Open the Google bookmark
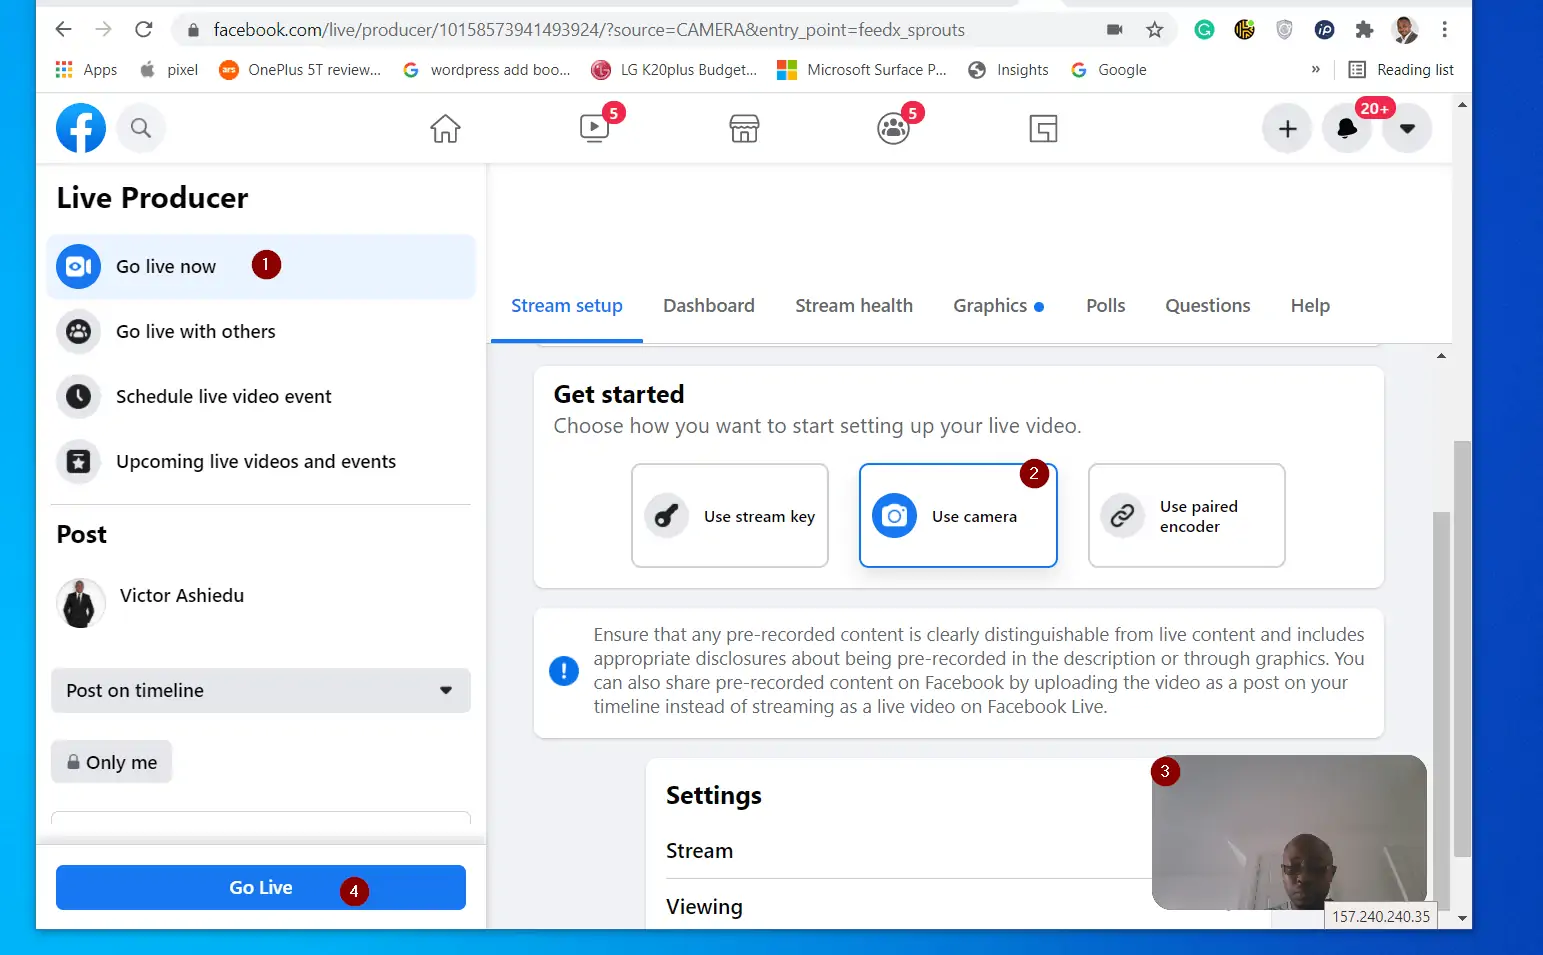The width and height of the screenshot is (1543, 955). click(x=1108, y=70)
